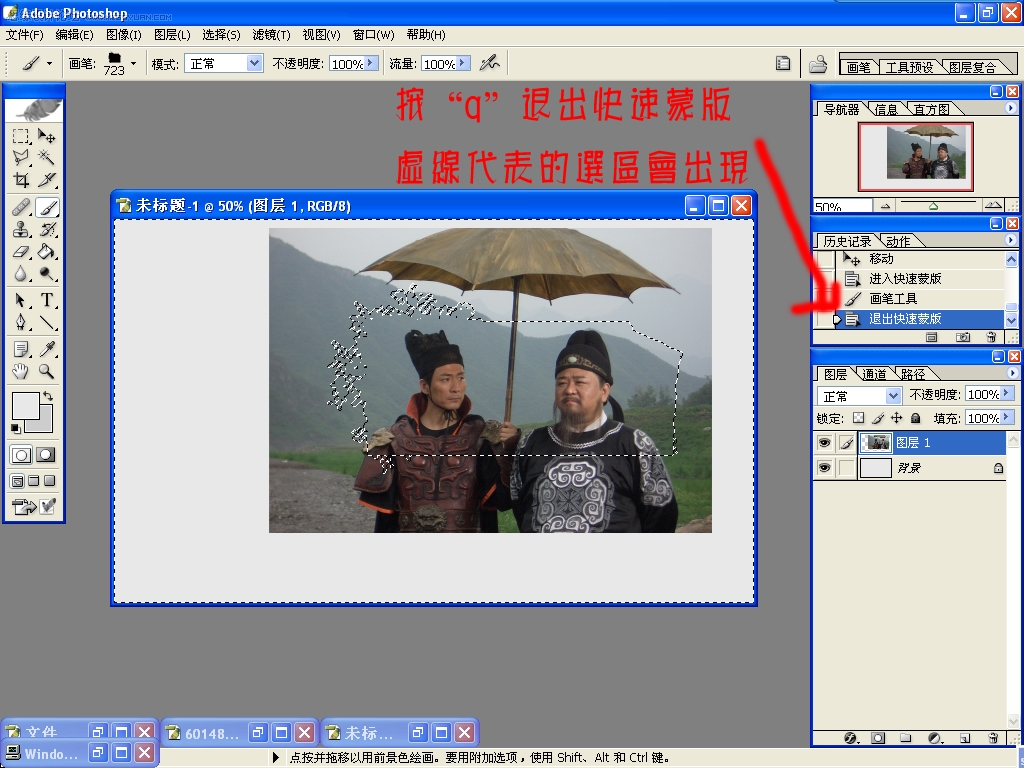Switch to the 通道 tab
The image size is (1024, 768).
pos(874,374)
